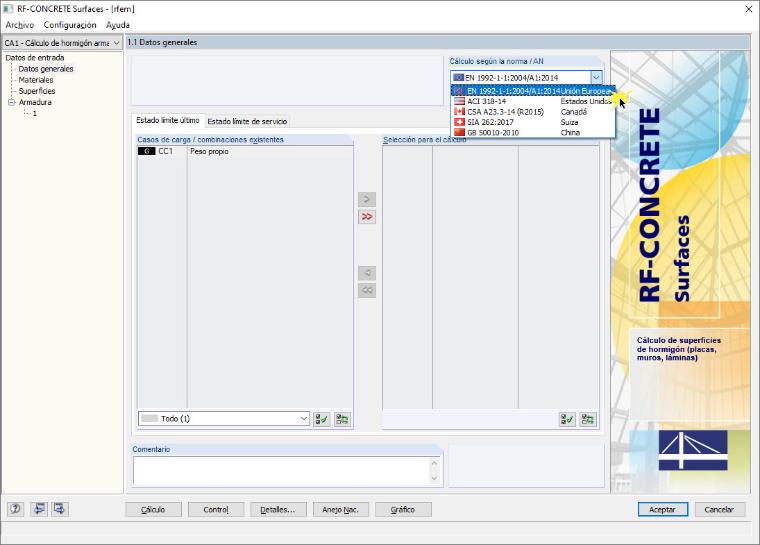Click the Cálculo button
This screenshot has width=760, height=545.
(x=153, y=510)
